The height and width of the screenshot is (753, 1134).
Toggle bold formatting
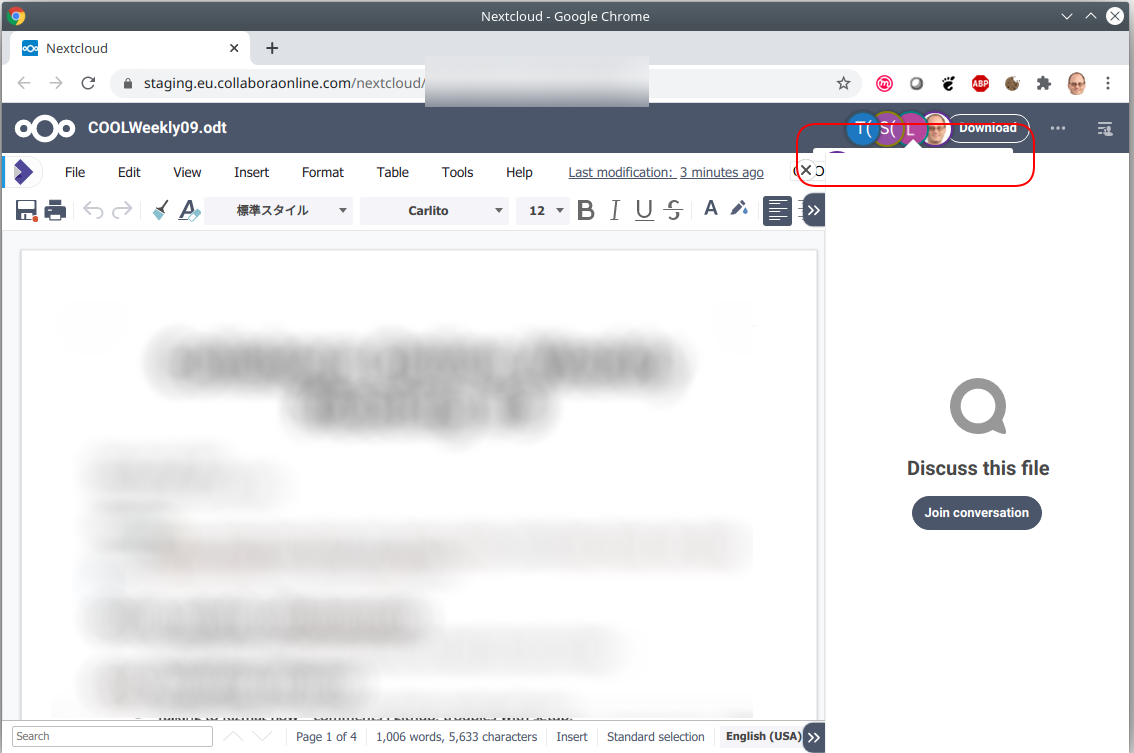coord(586,210)
